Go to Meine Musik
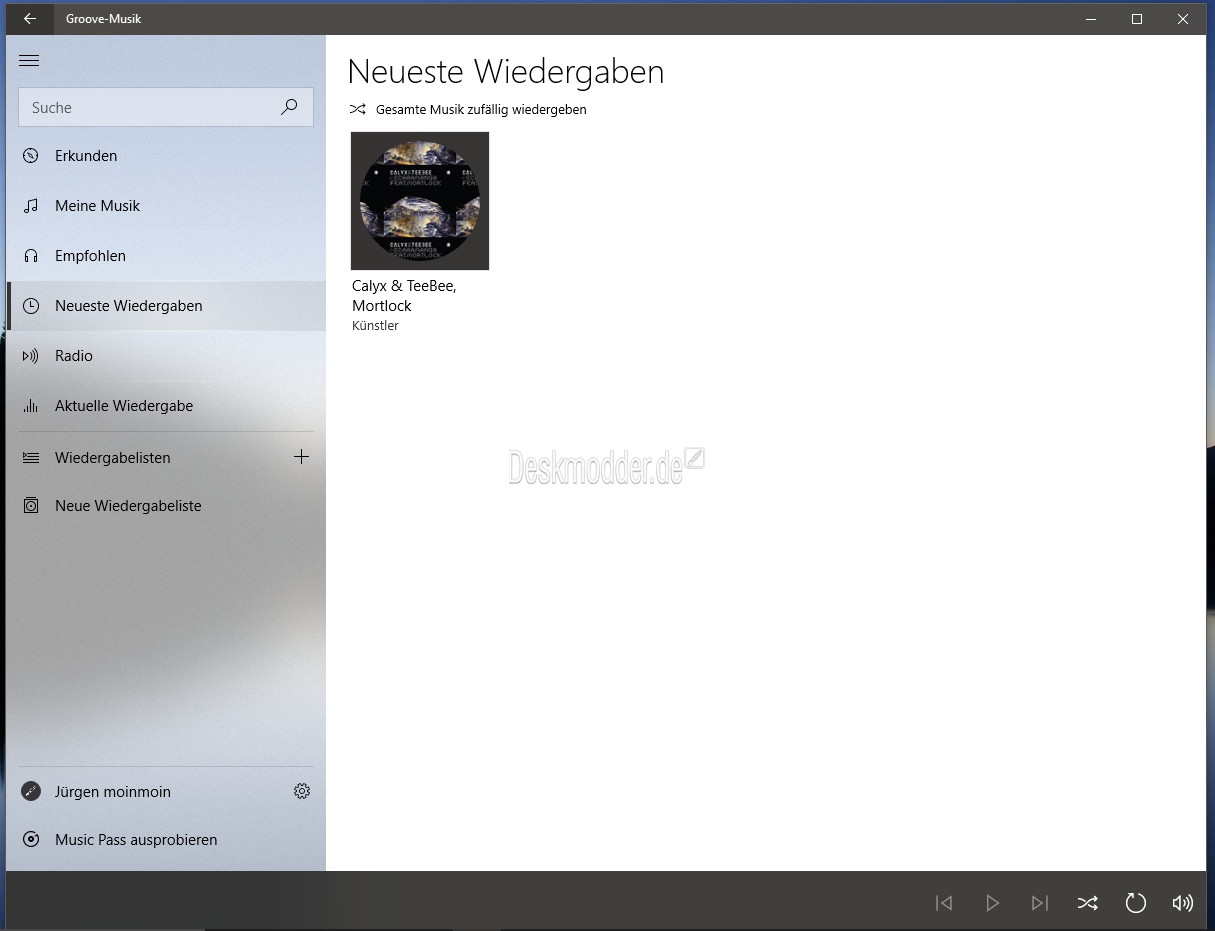 97,206
